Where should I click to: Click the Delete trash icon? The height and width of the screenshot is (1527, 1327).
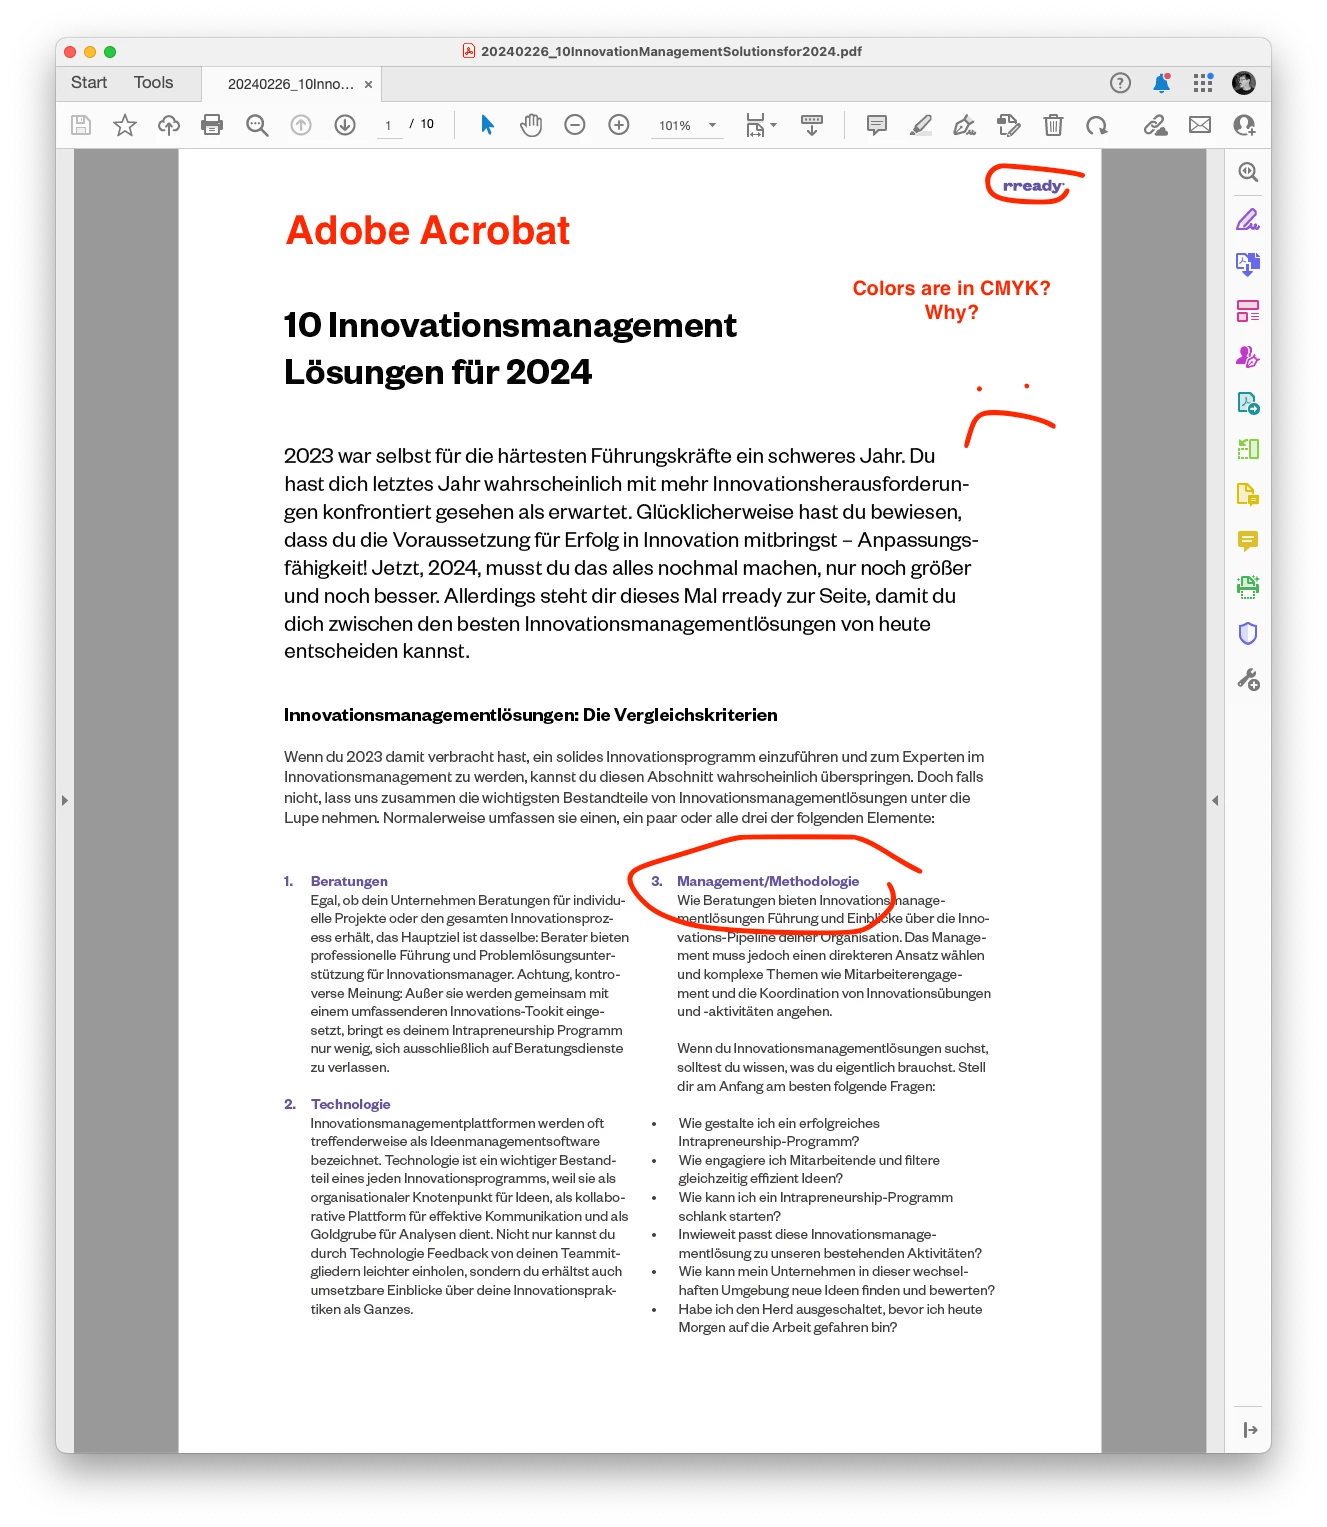1053,125
